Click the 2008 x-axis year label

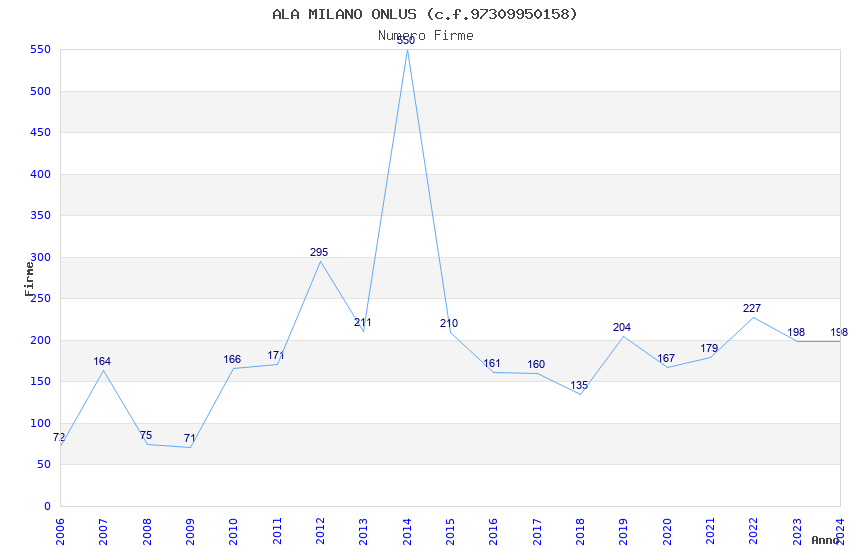point(147,532)
